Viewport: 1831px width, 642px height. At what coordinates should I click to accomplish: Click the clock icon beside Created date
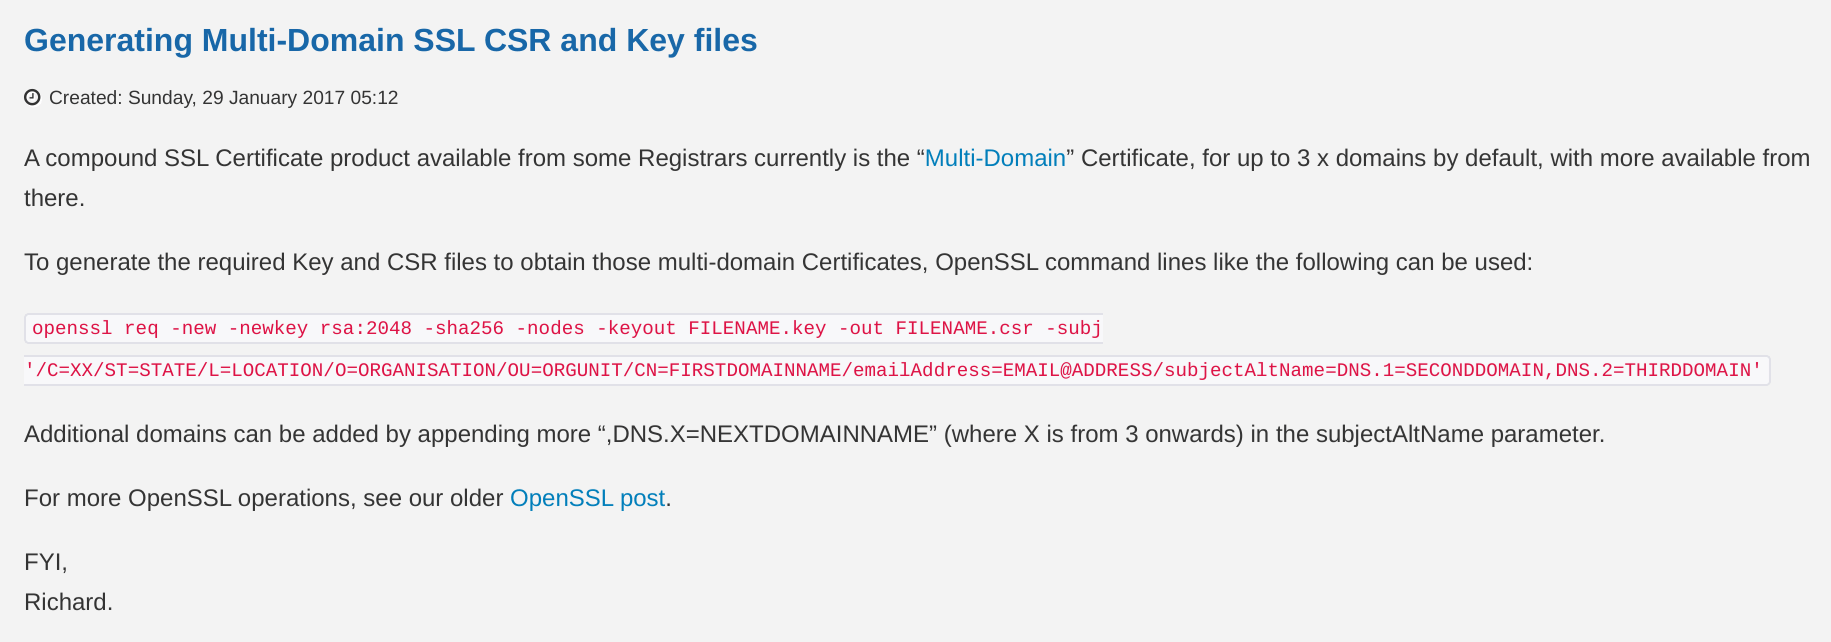click(x=32, y=97)
